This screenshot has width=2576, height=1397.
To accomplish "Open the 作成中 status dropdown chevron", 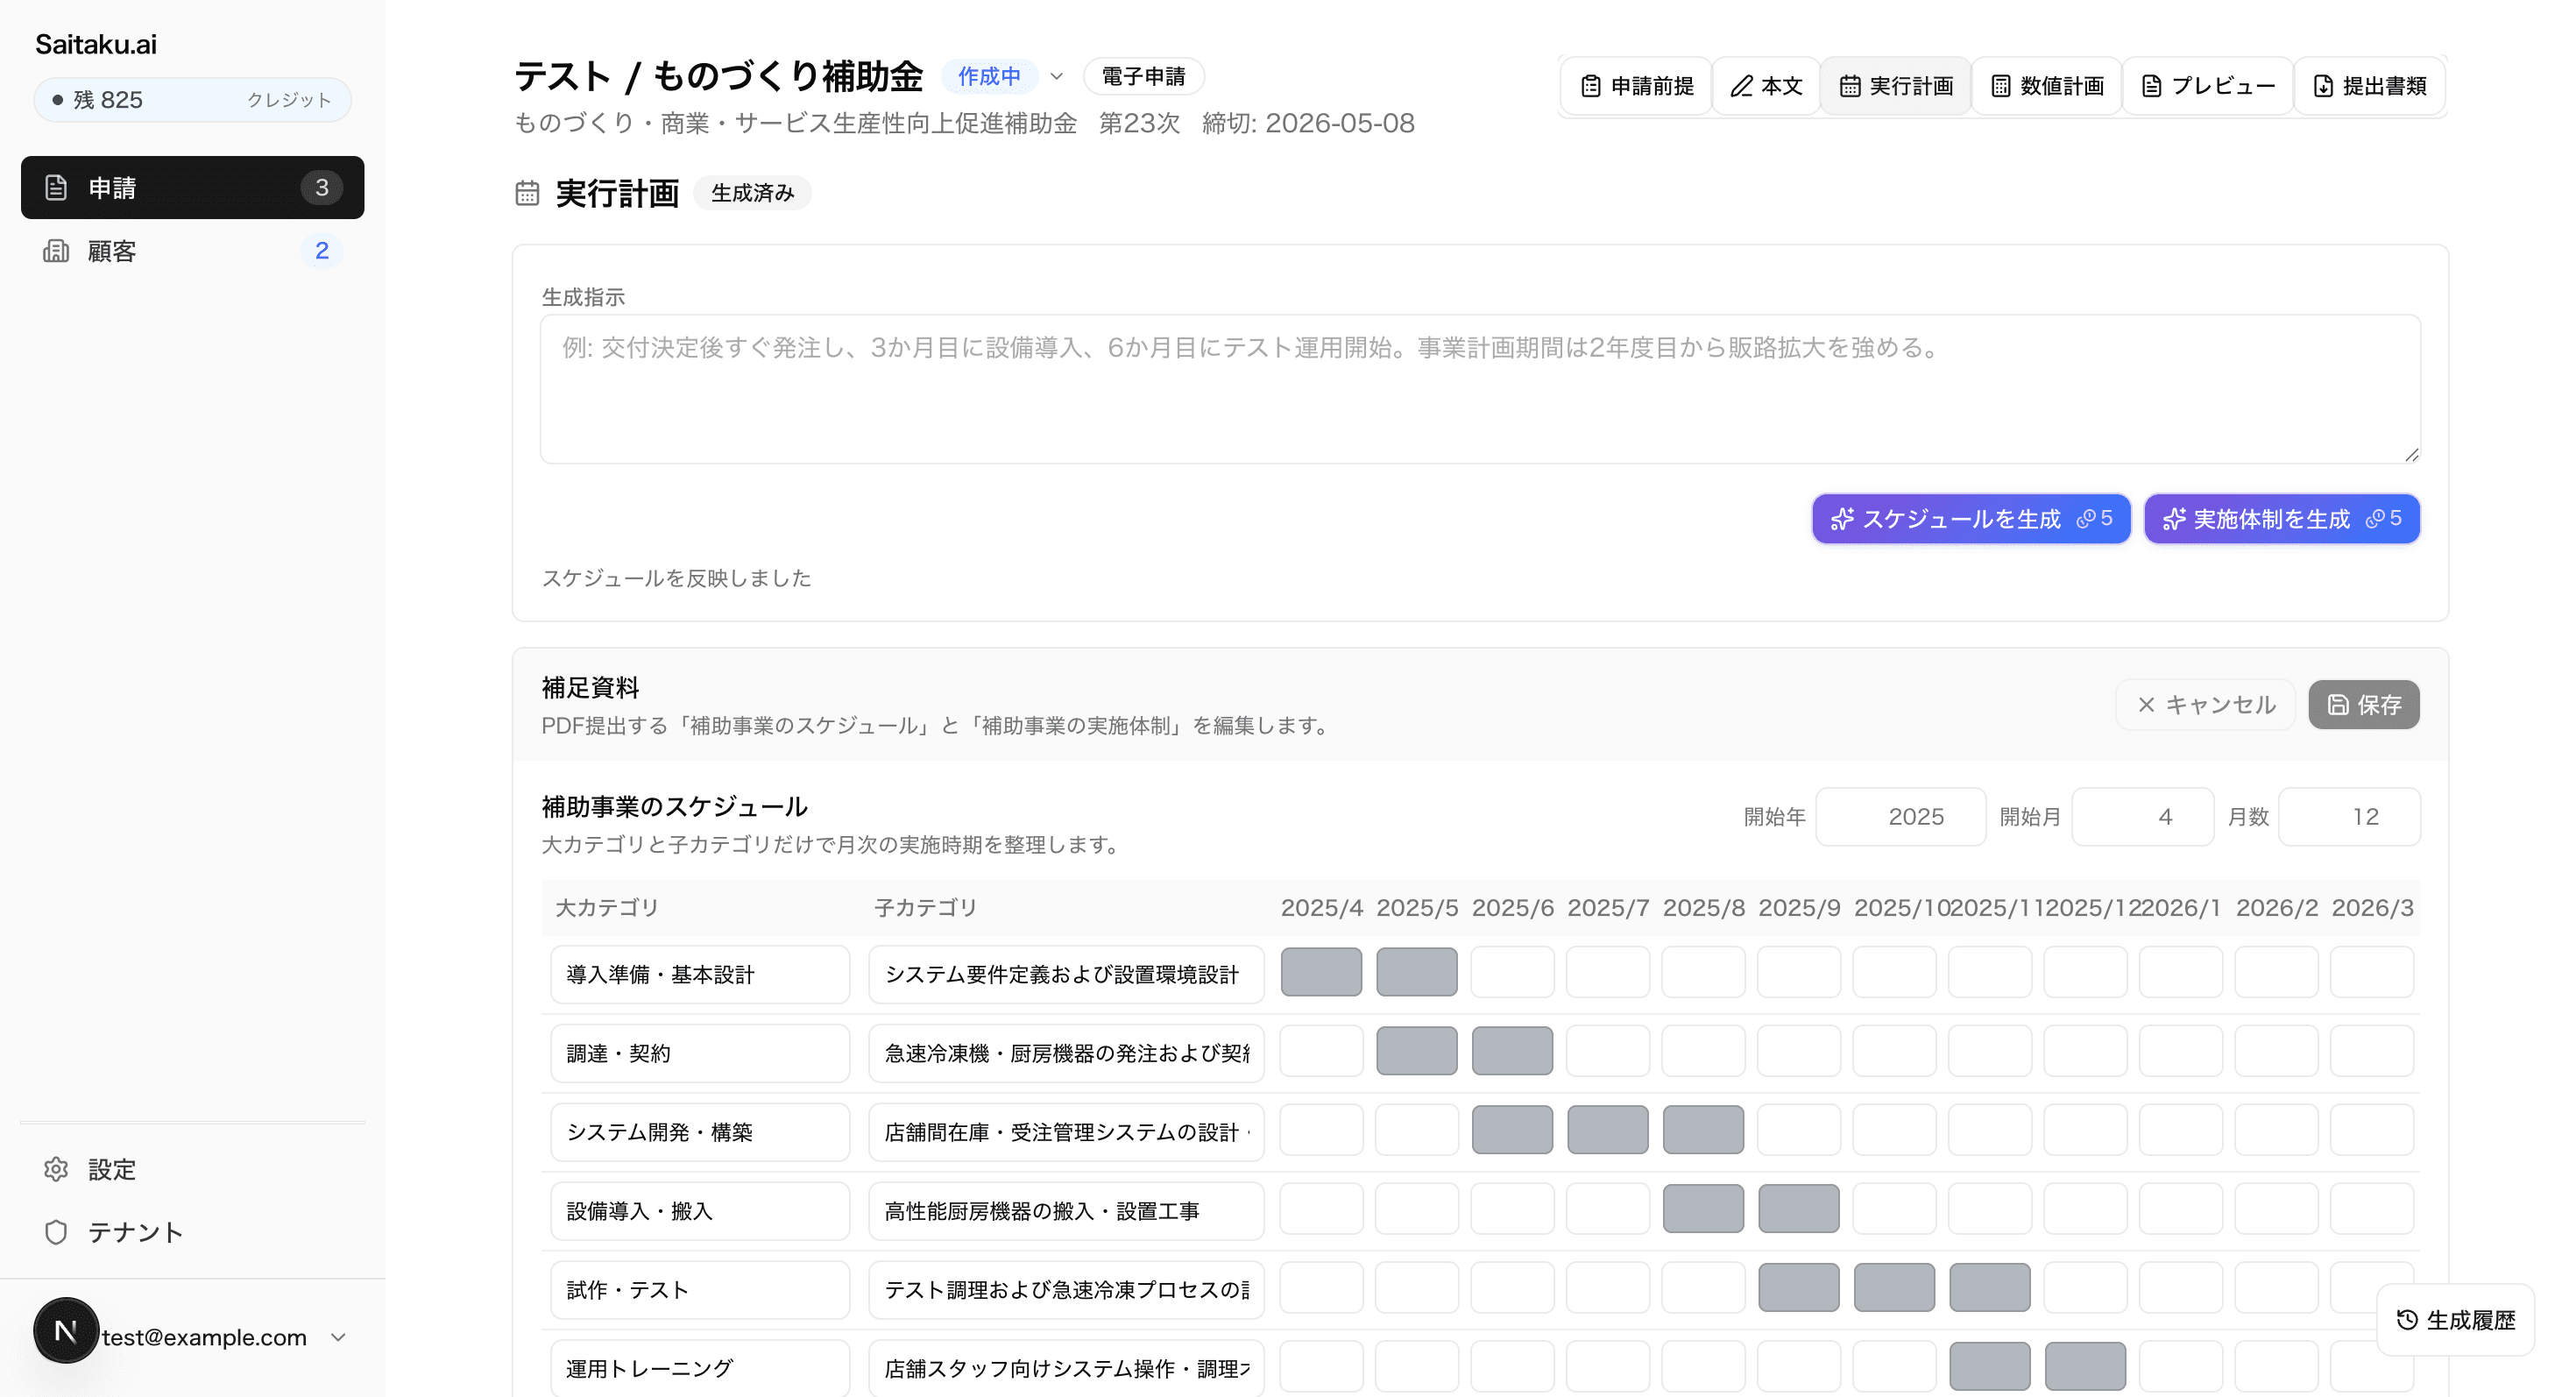I will coord(1057,76).
